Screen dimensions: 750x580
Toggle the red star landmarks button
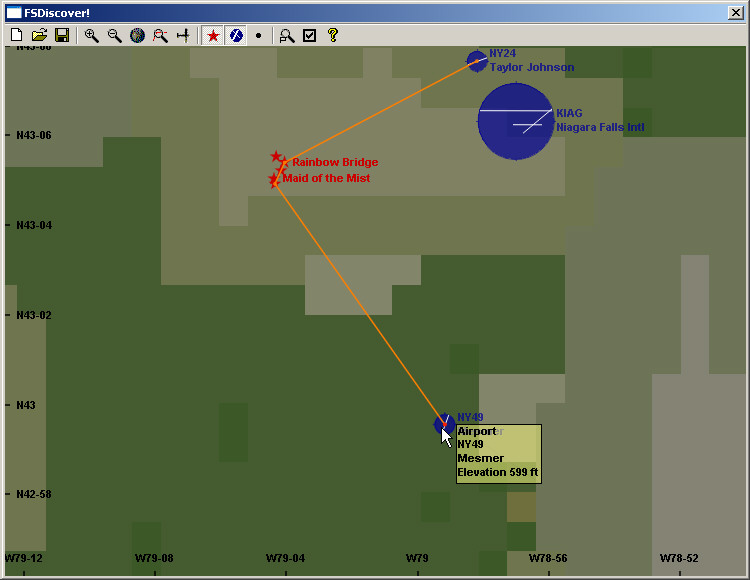coord(213,35)
